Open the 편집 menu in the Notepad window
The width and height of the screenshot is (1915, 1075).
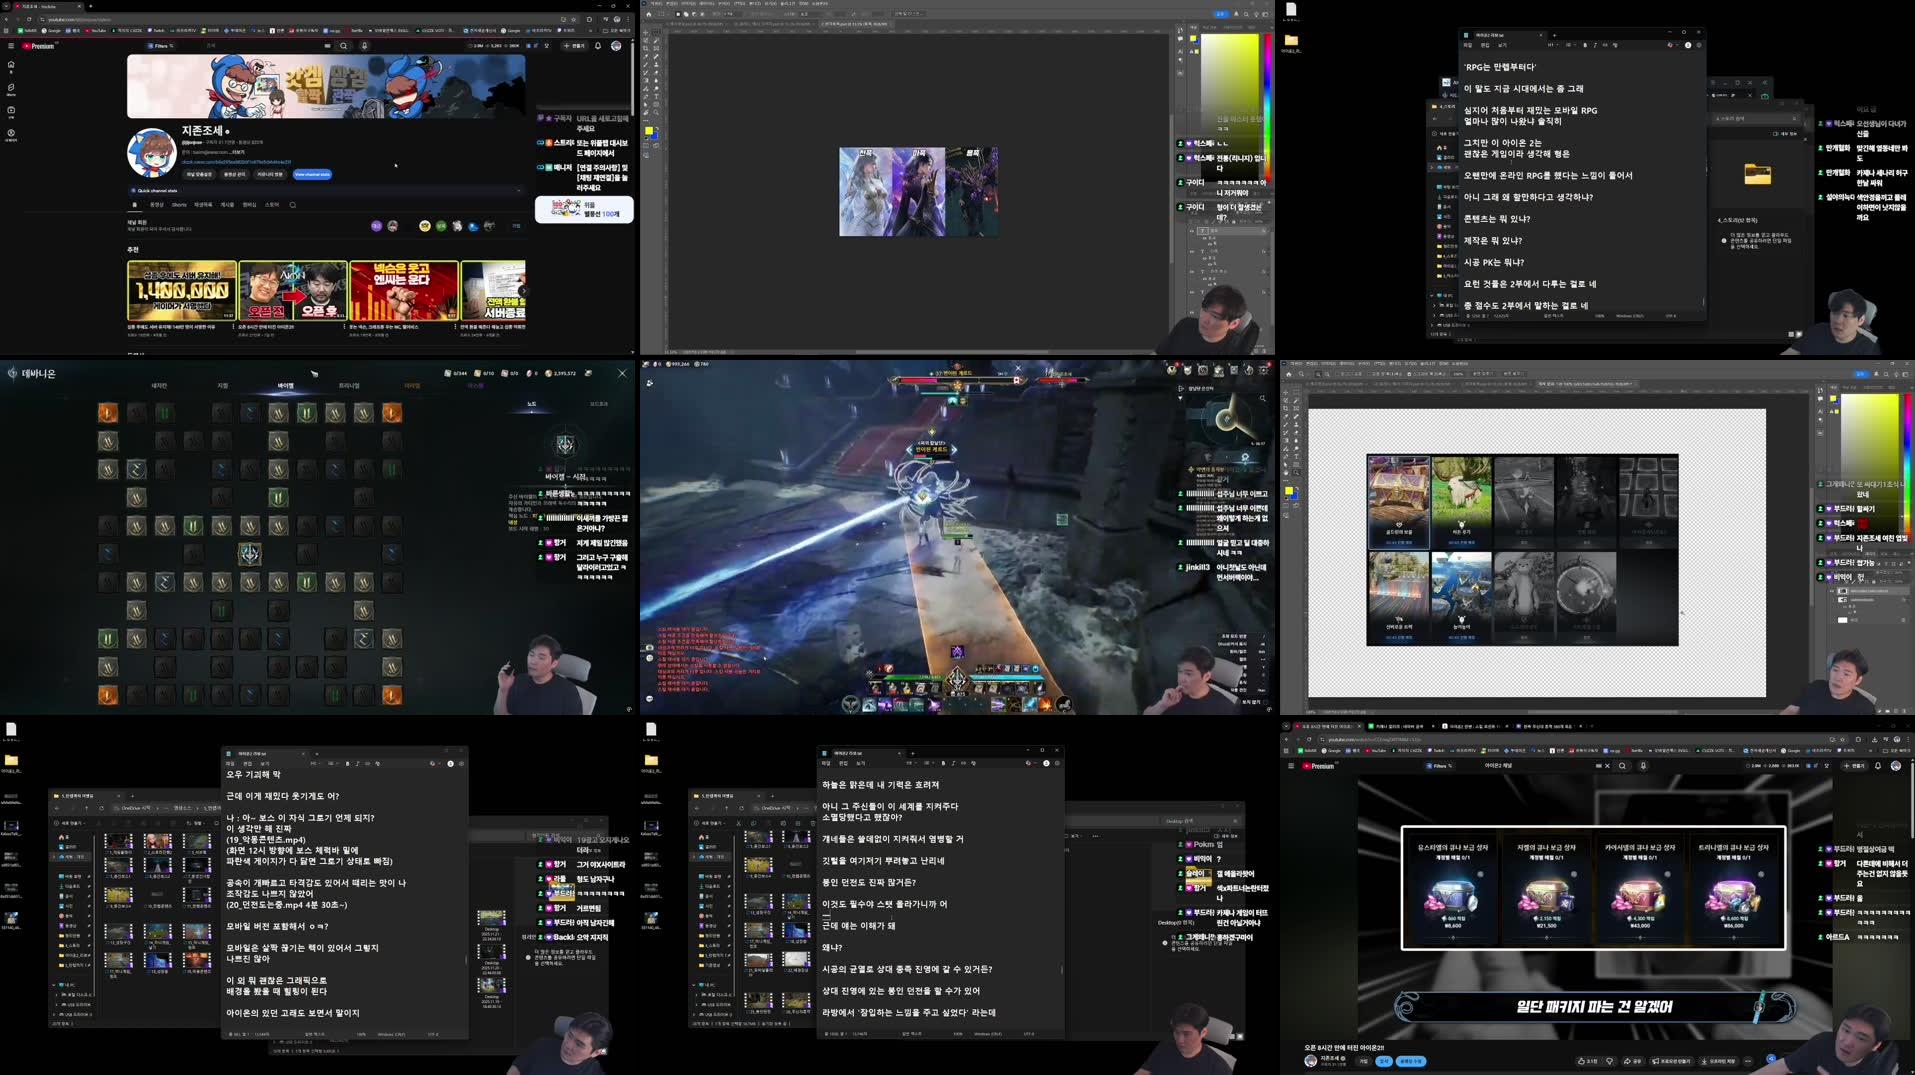pos(1485,46)
